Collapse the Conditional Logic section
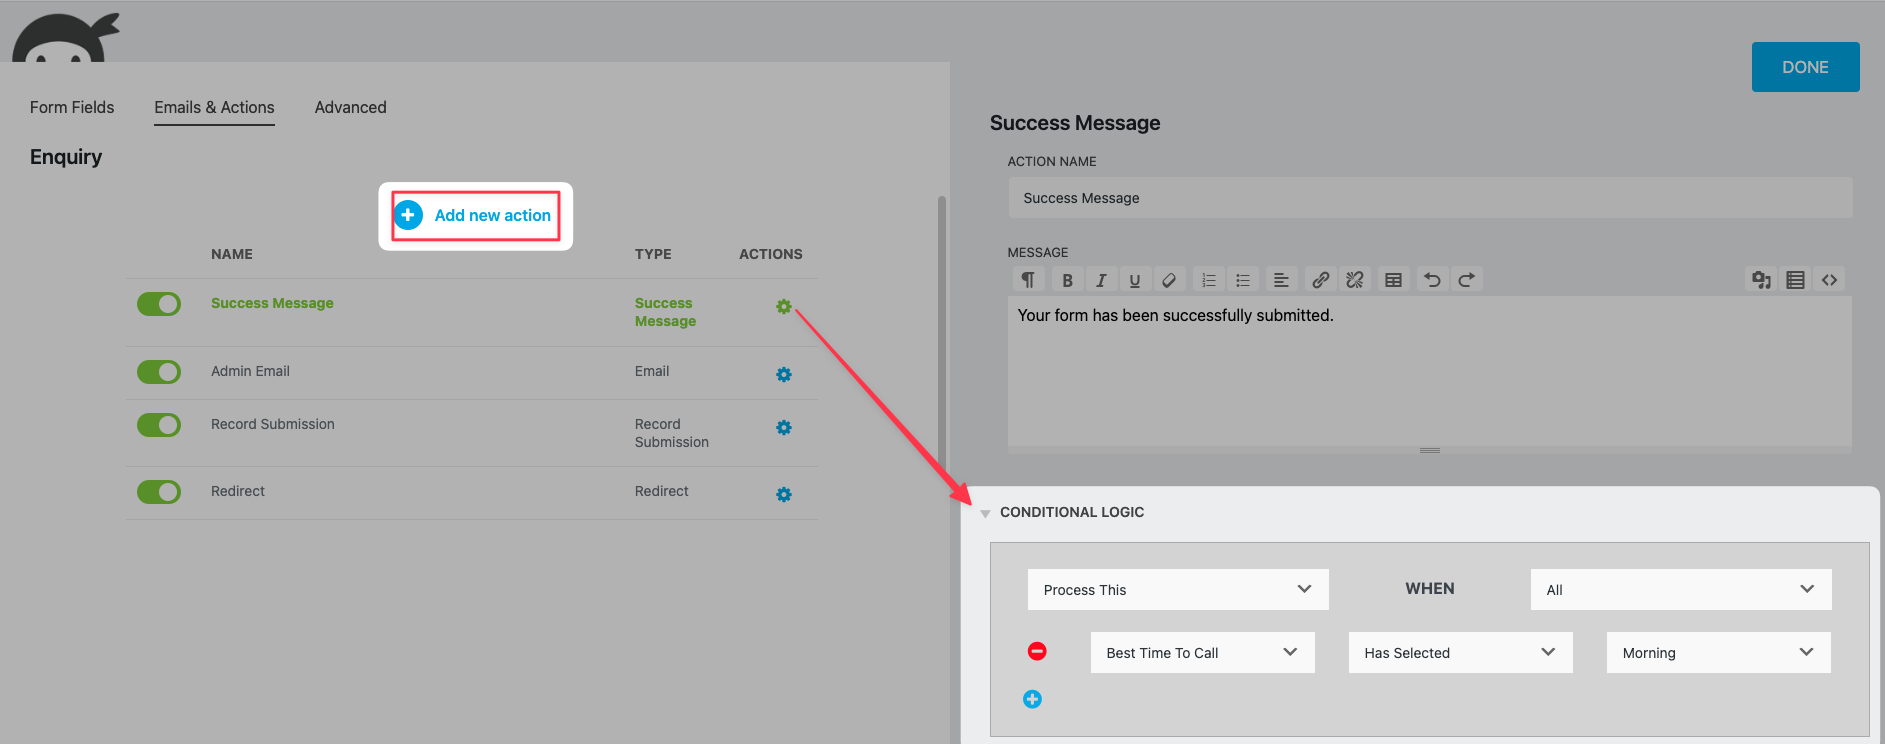 pyautogui.click(x=986, y=513)
